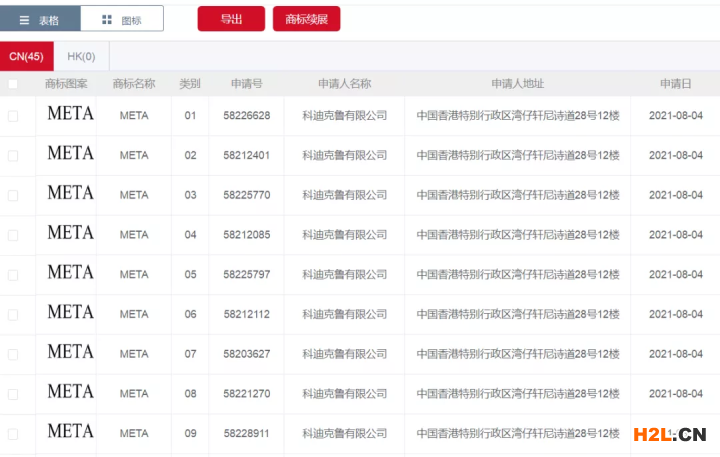Click class 06 cell
Viewport: 720px width, 457px height.
[x=190, y=315]
